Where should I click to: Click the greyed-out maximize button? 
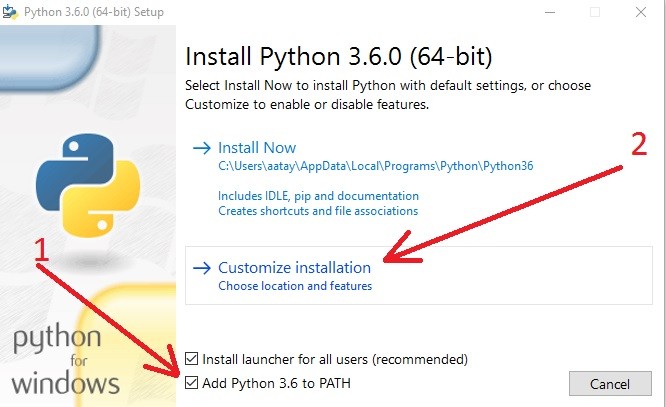(x=595, y=12)
